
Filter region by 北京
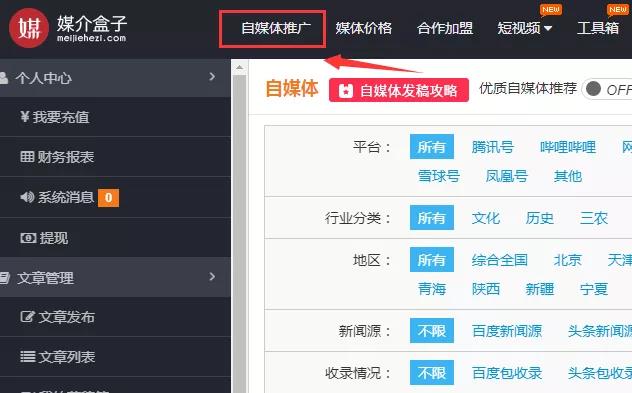coord(568,260)
